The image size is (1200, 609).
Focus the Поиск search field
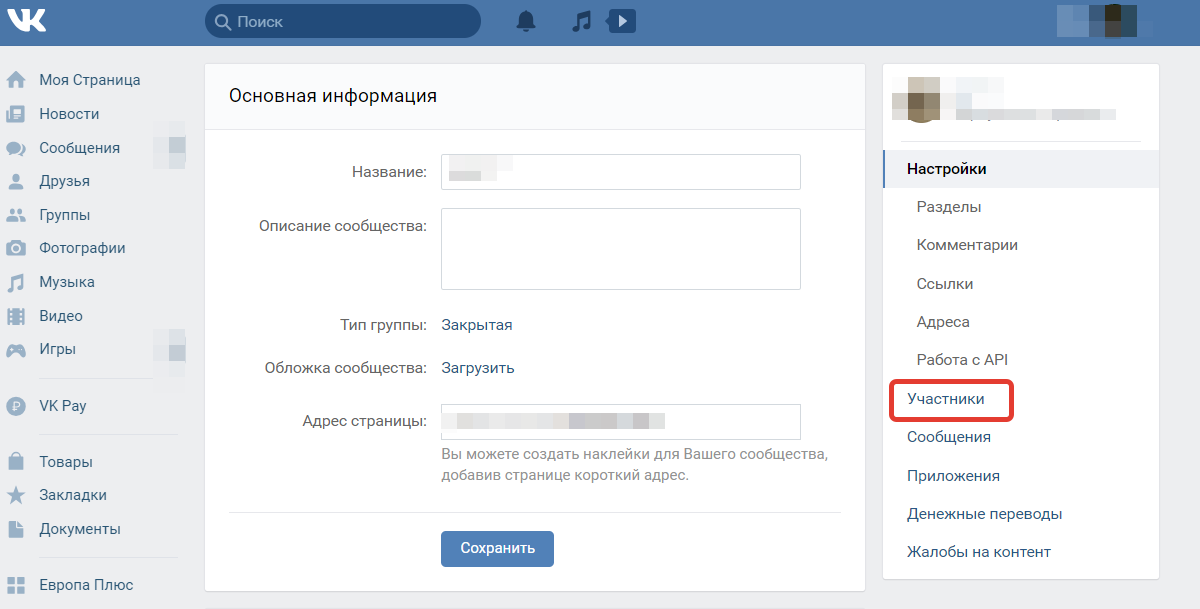pos(343,21)
